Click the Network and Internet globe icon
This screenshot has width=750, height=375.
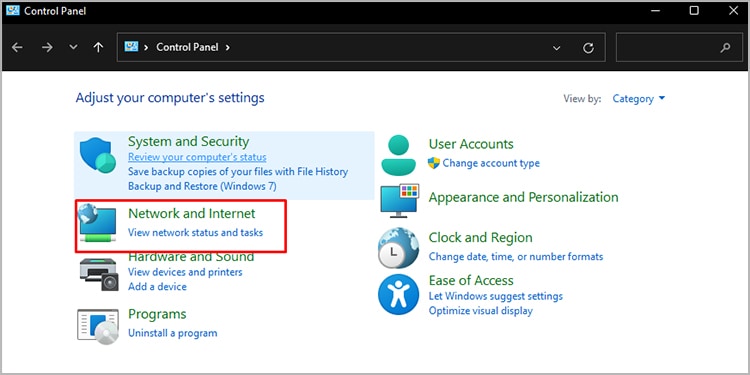tap(98, 222)
